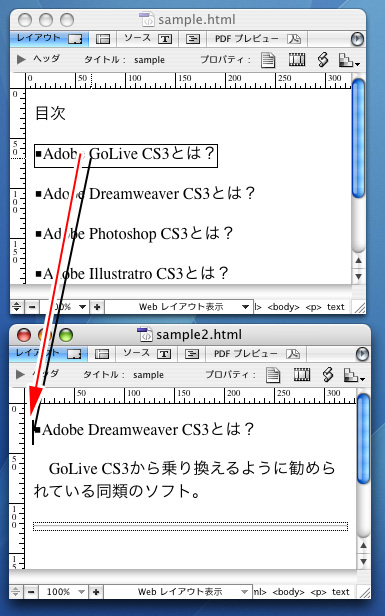Screen dimensions: 385x616
Task: Click the タイトル field showing sample in sample.html
Action: [x=149, y=60]
